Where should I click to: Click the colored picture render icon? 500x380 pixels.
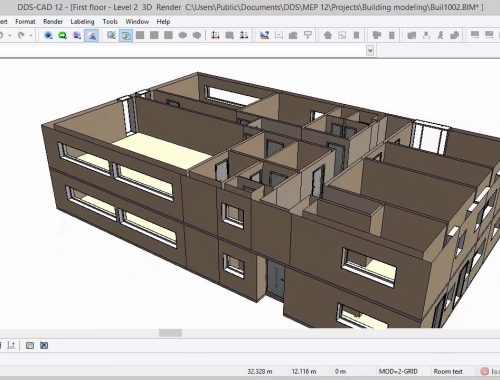pos(264,35)
